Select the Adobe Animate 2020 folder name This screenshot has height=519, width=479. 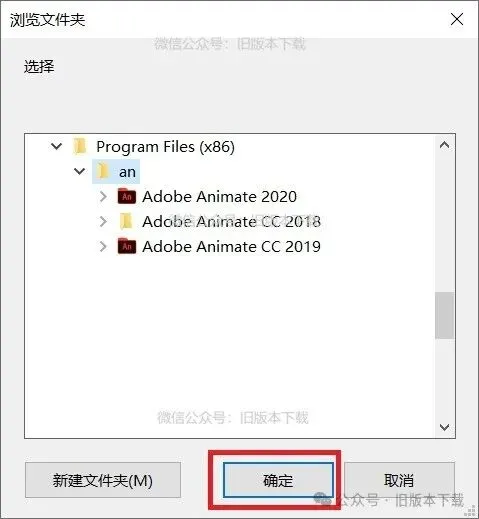click(x=219, y=197)
